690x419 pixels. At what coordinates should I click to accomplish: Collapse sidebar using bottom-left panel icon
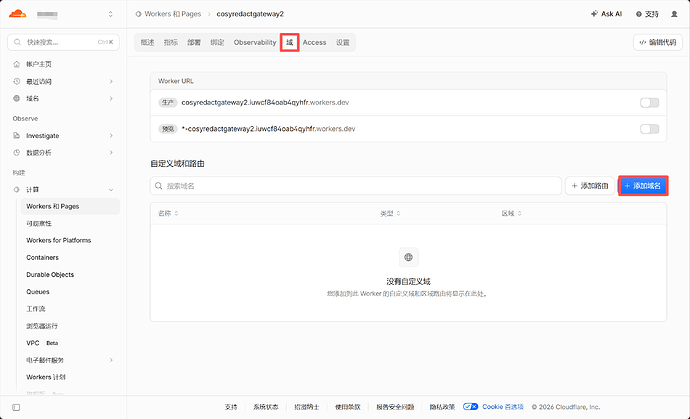pos(16,407)
